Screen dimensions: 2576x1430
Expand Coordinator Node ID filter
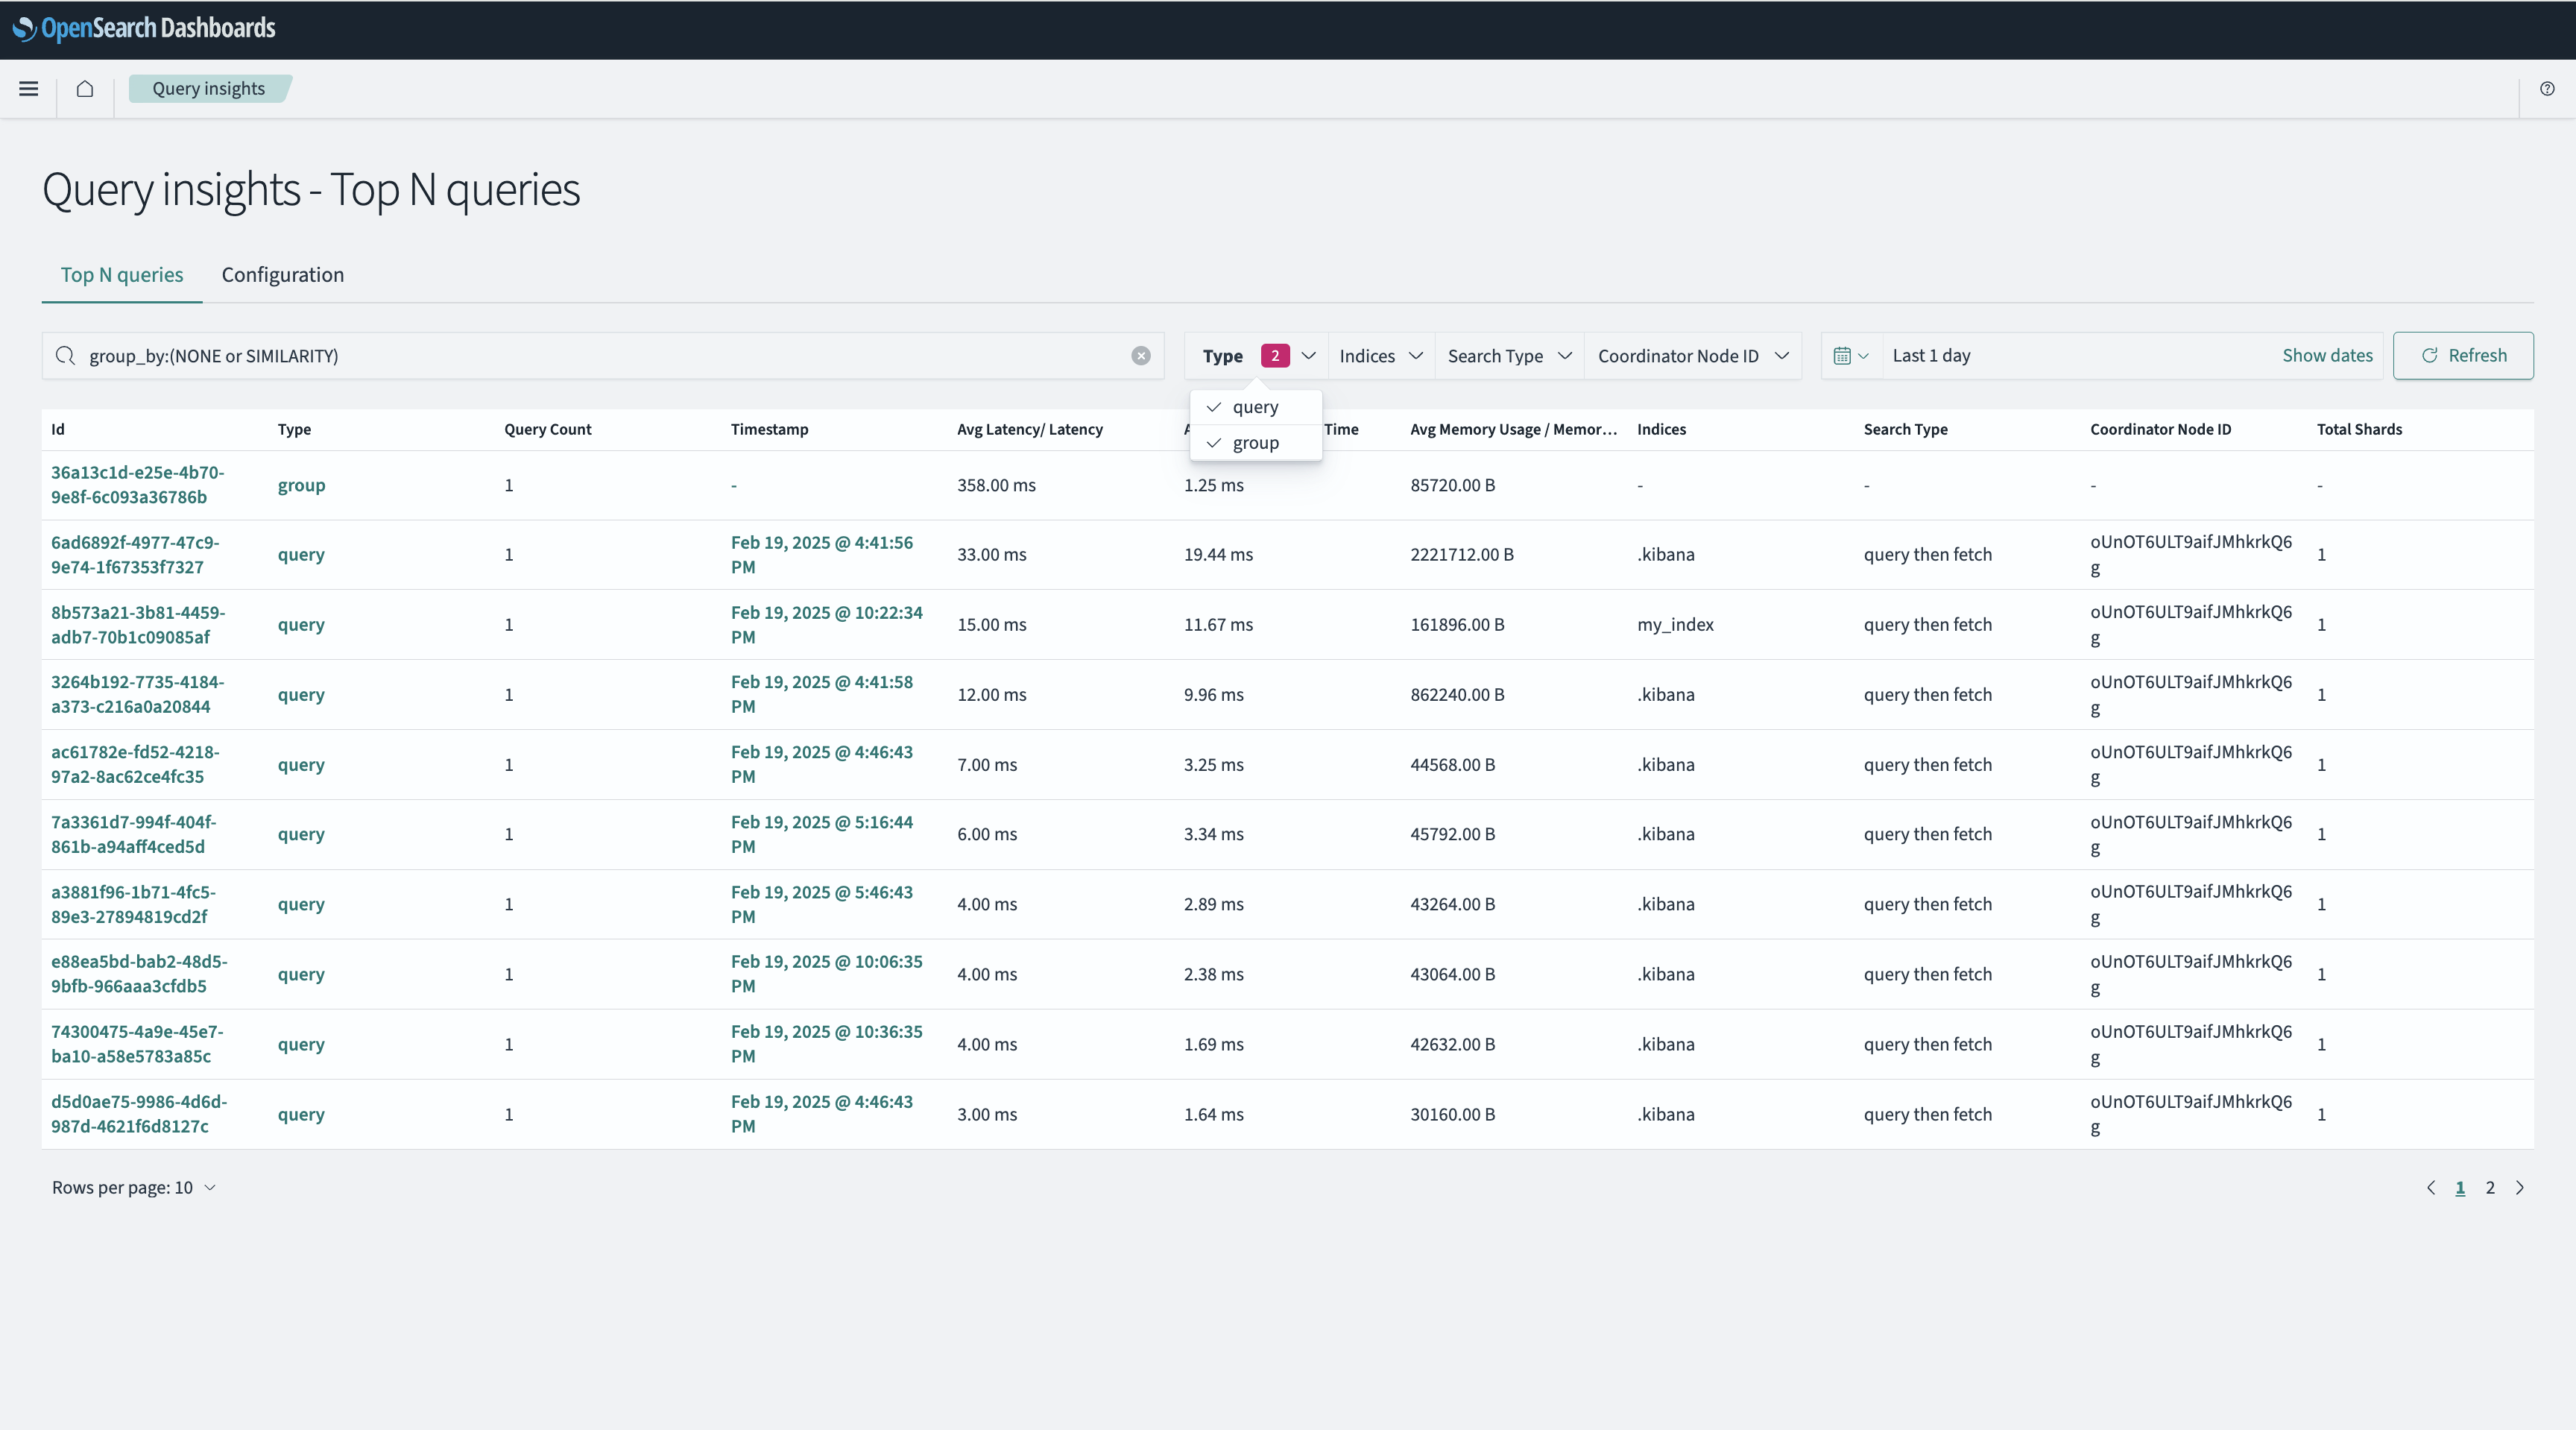tap(1693, 356)
